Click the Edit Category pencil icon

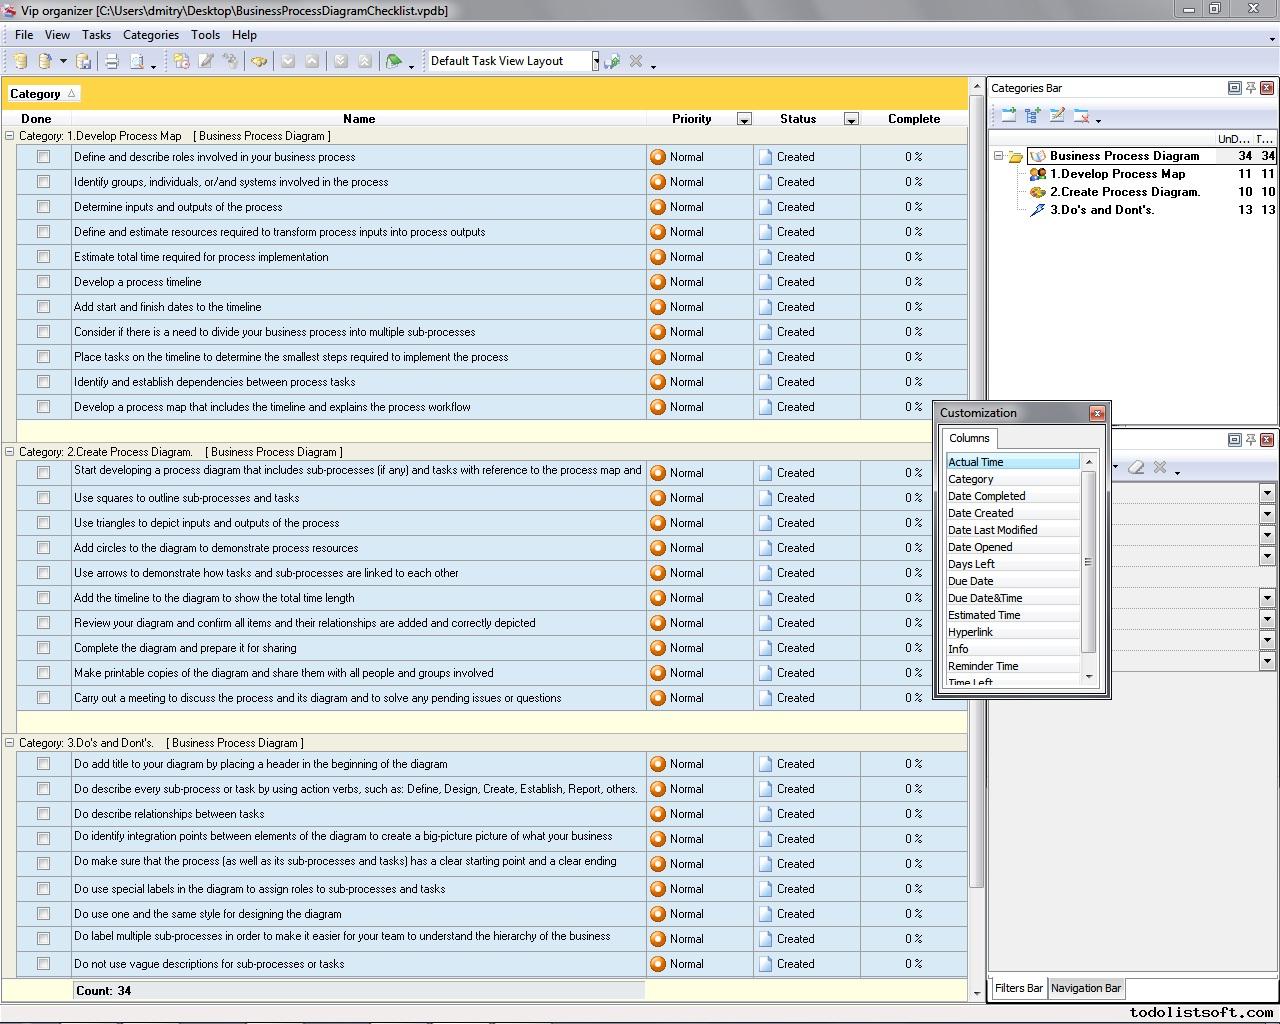click(x=1057, y=116)
